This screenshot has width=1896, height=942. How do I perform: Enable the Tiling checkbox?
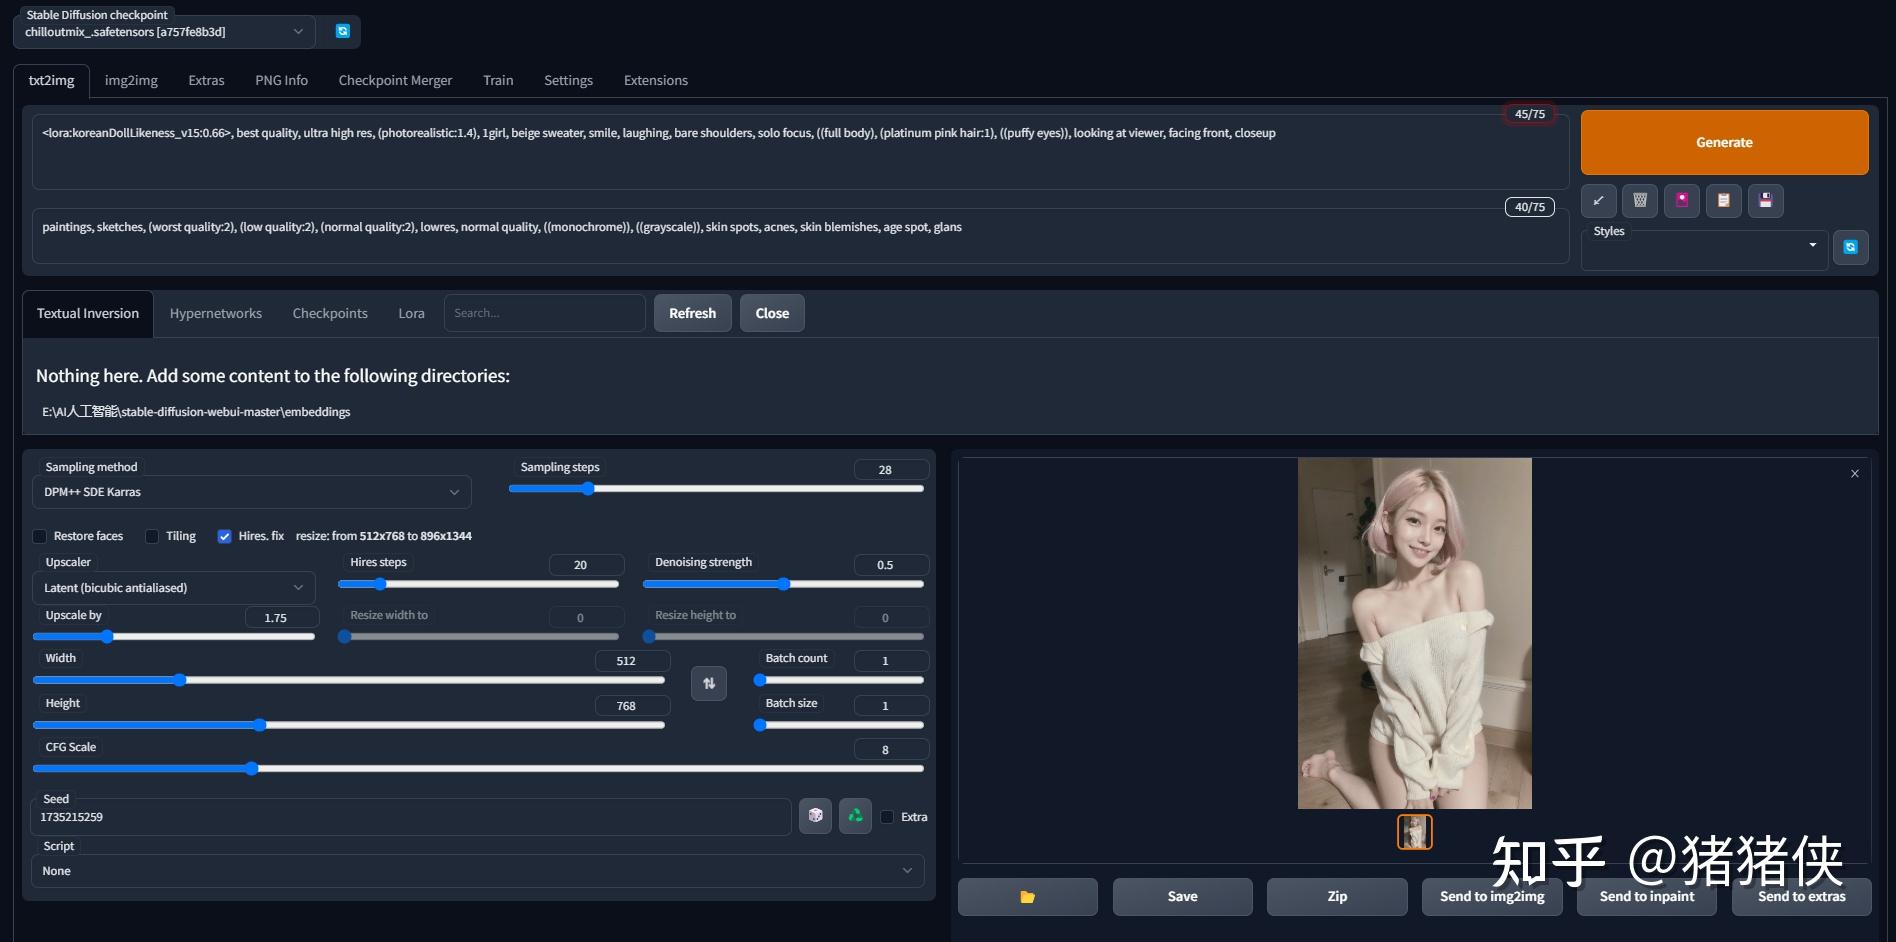click(152, 536)
